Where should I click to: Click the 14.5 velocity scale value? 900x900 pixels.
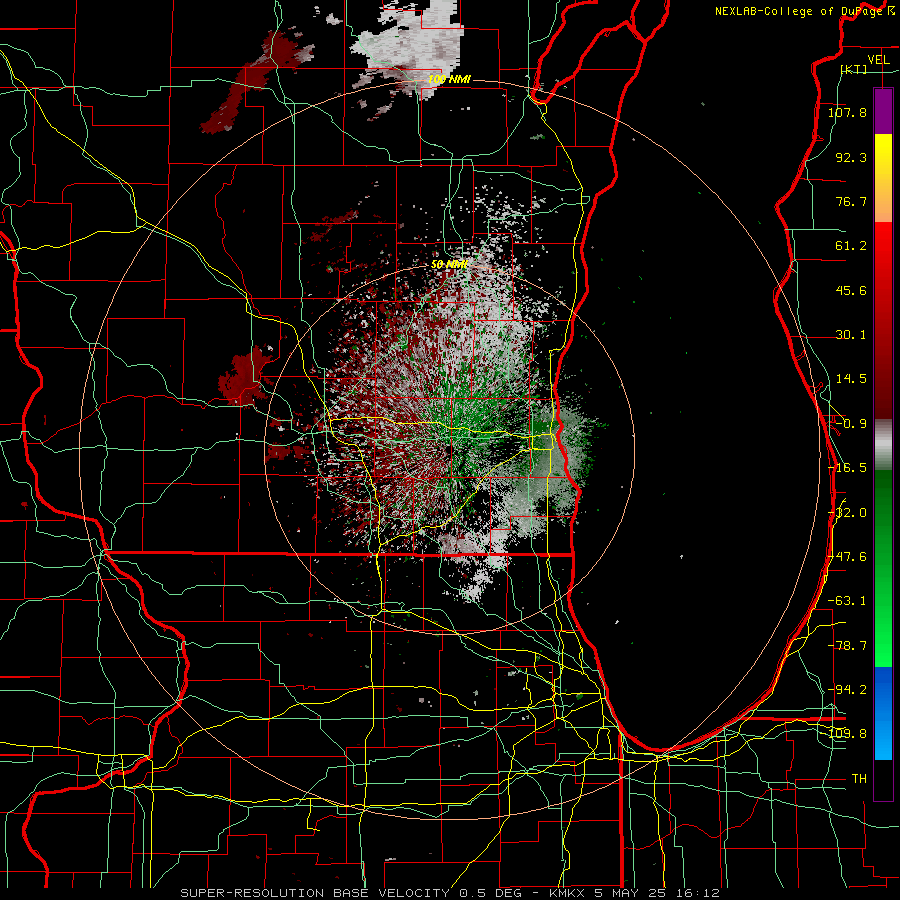[x=851, y=379]
